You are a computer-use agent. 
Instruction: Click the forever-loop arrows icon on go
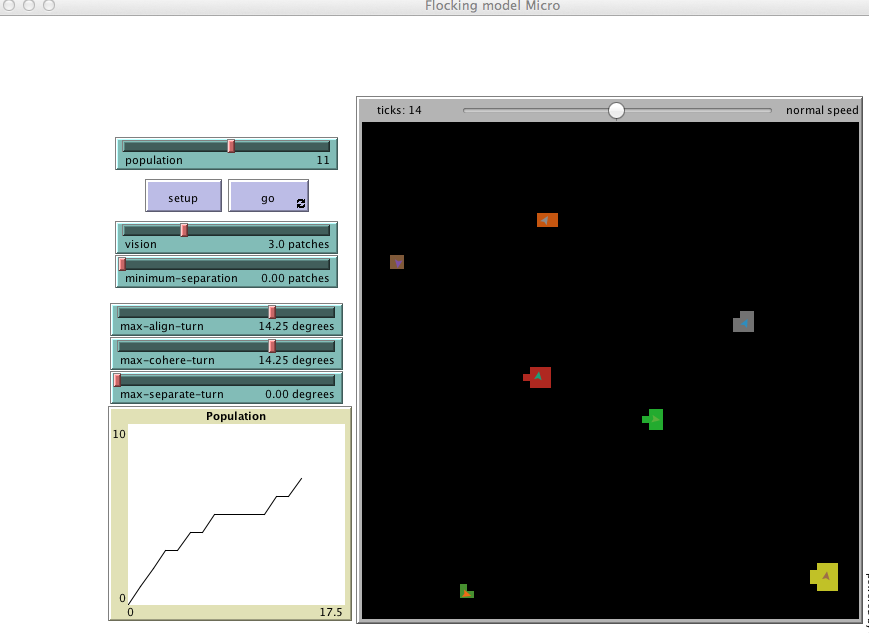tap(300, 203)
